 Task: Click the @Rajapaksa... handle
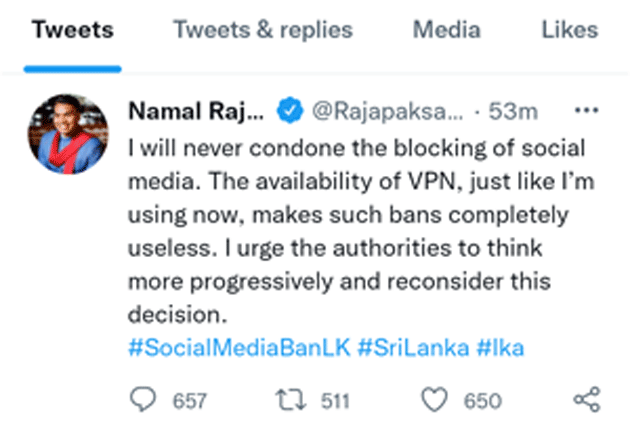pyautogui.click(x=388, y=111)
